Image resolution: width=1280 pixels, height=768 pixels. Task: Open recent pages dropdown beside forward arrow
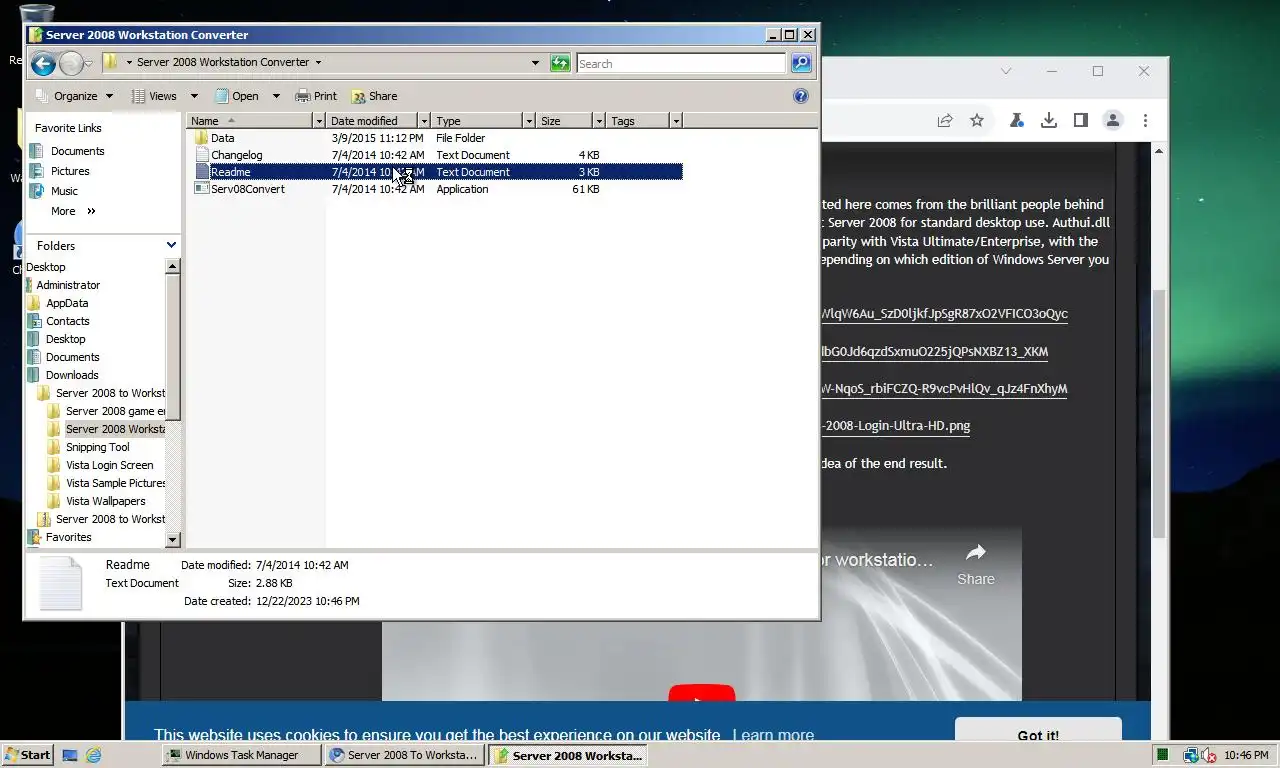89,64
